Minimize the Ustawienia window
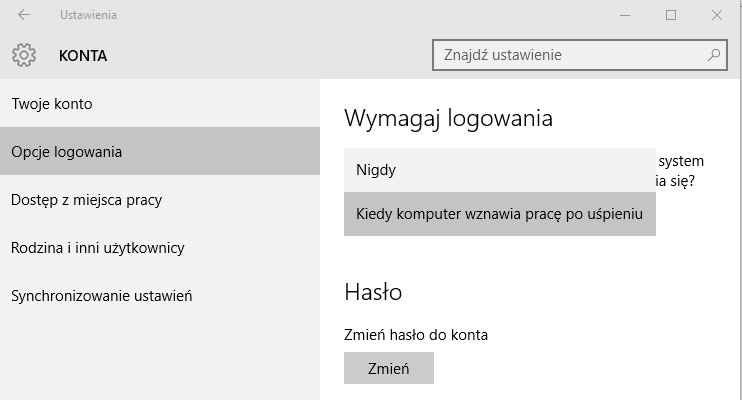The width and height of the screenshot is (742, 400). [625, 15]
